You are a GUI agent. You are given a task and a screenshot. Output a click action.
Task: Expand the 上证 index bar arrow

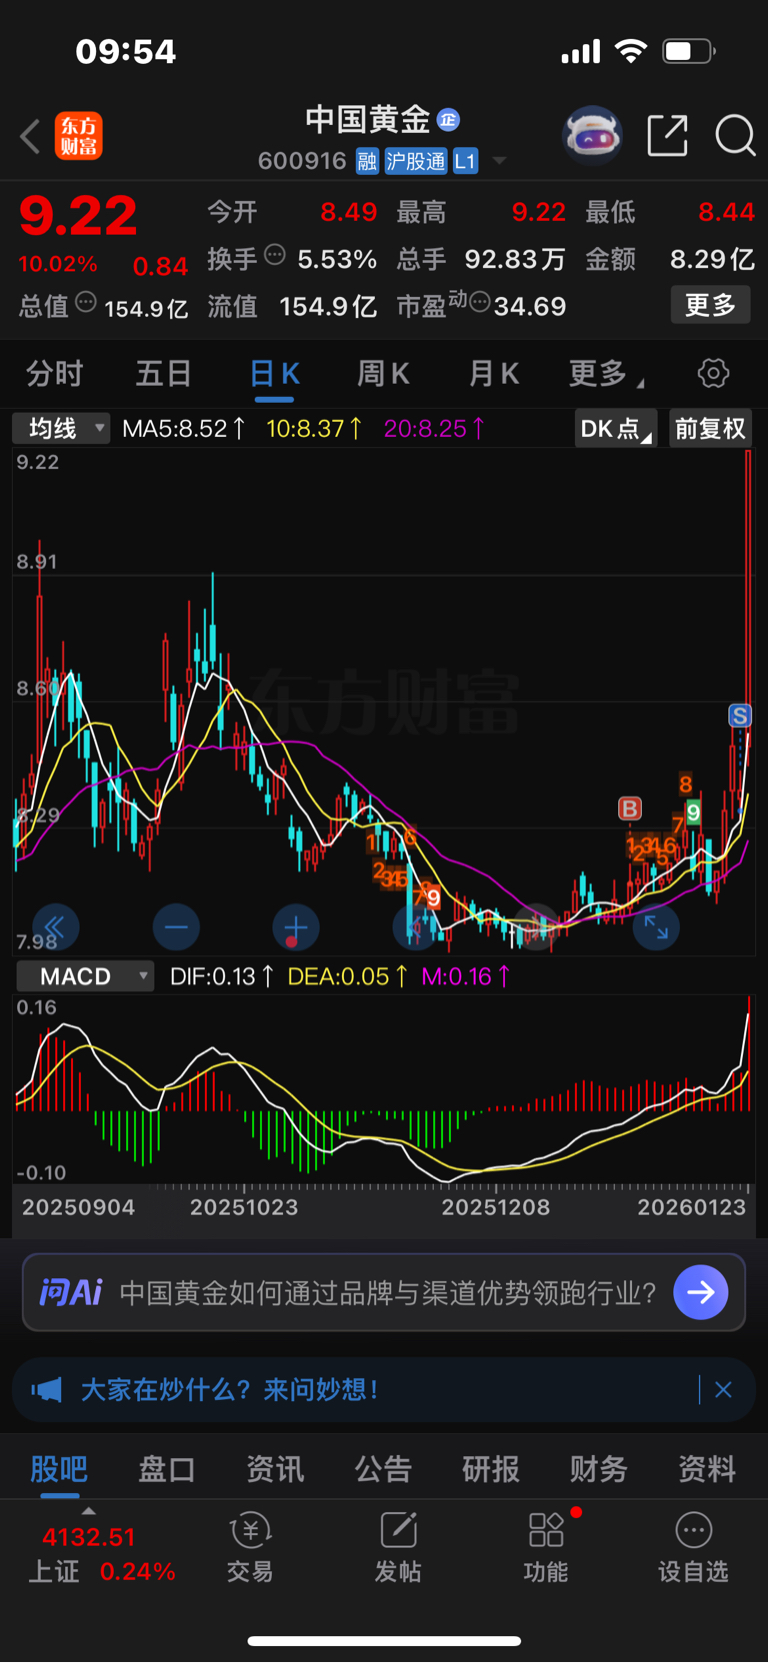click(89, 1511)
